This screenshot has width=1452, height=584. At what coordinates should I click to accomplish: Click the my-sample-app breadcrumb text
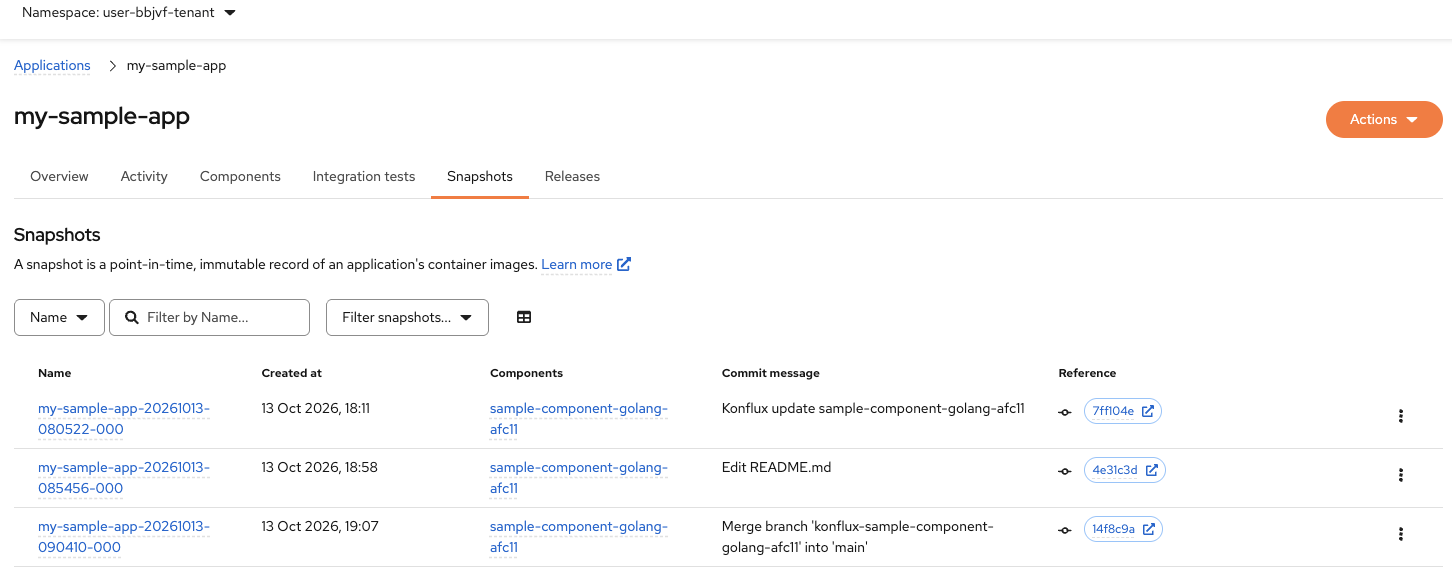pos(176,65)
